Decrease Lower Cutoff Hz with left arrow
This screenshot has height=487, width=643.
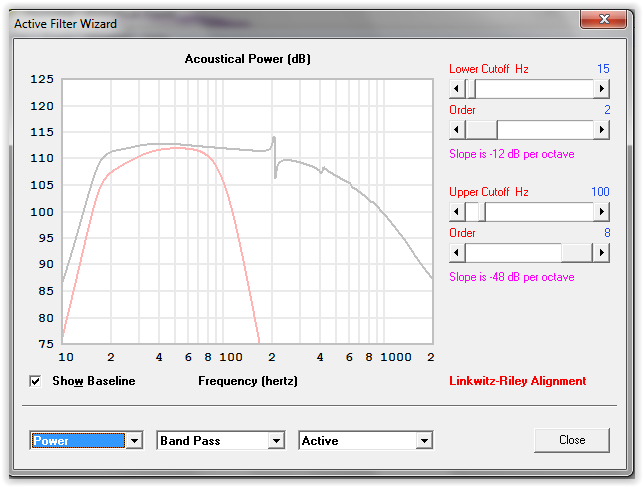[x=457, y=89]
